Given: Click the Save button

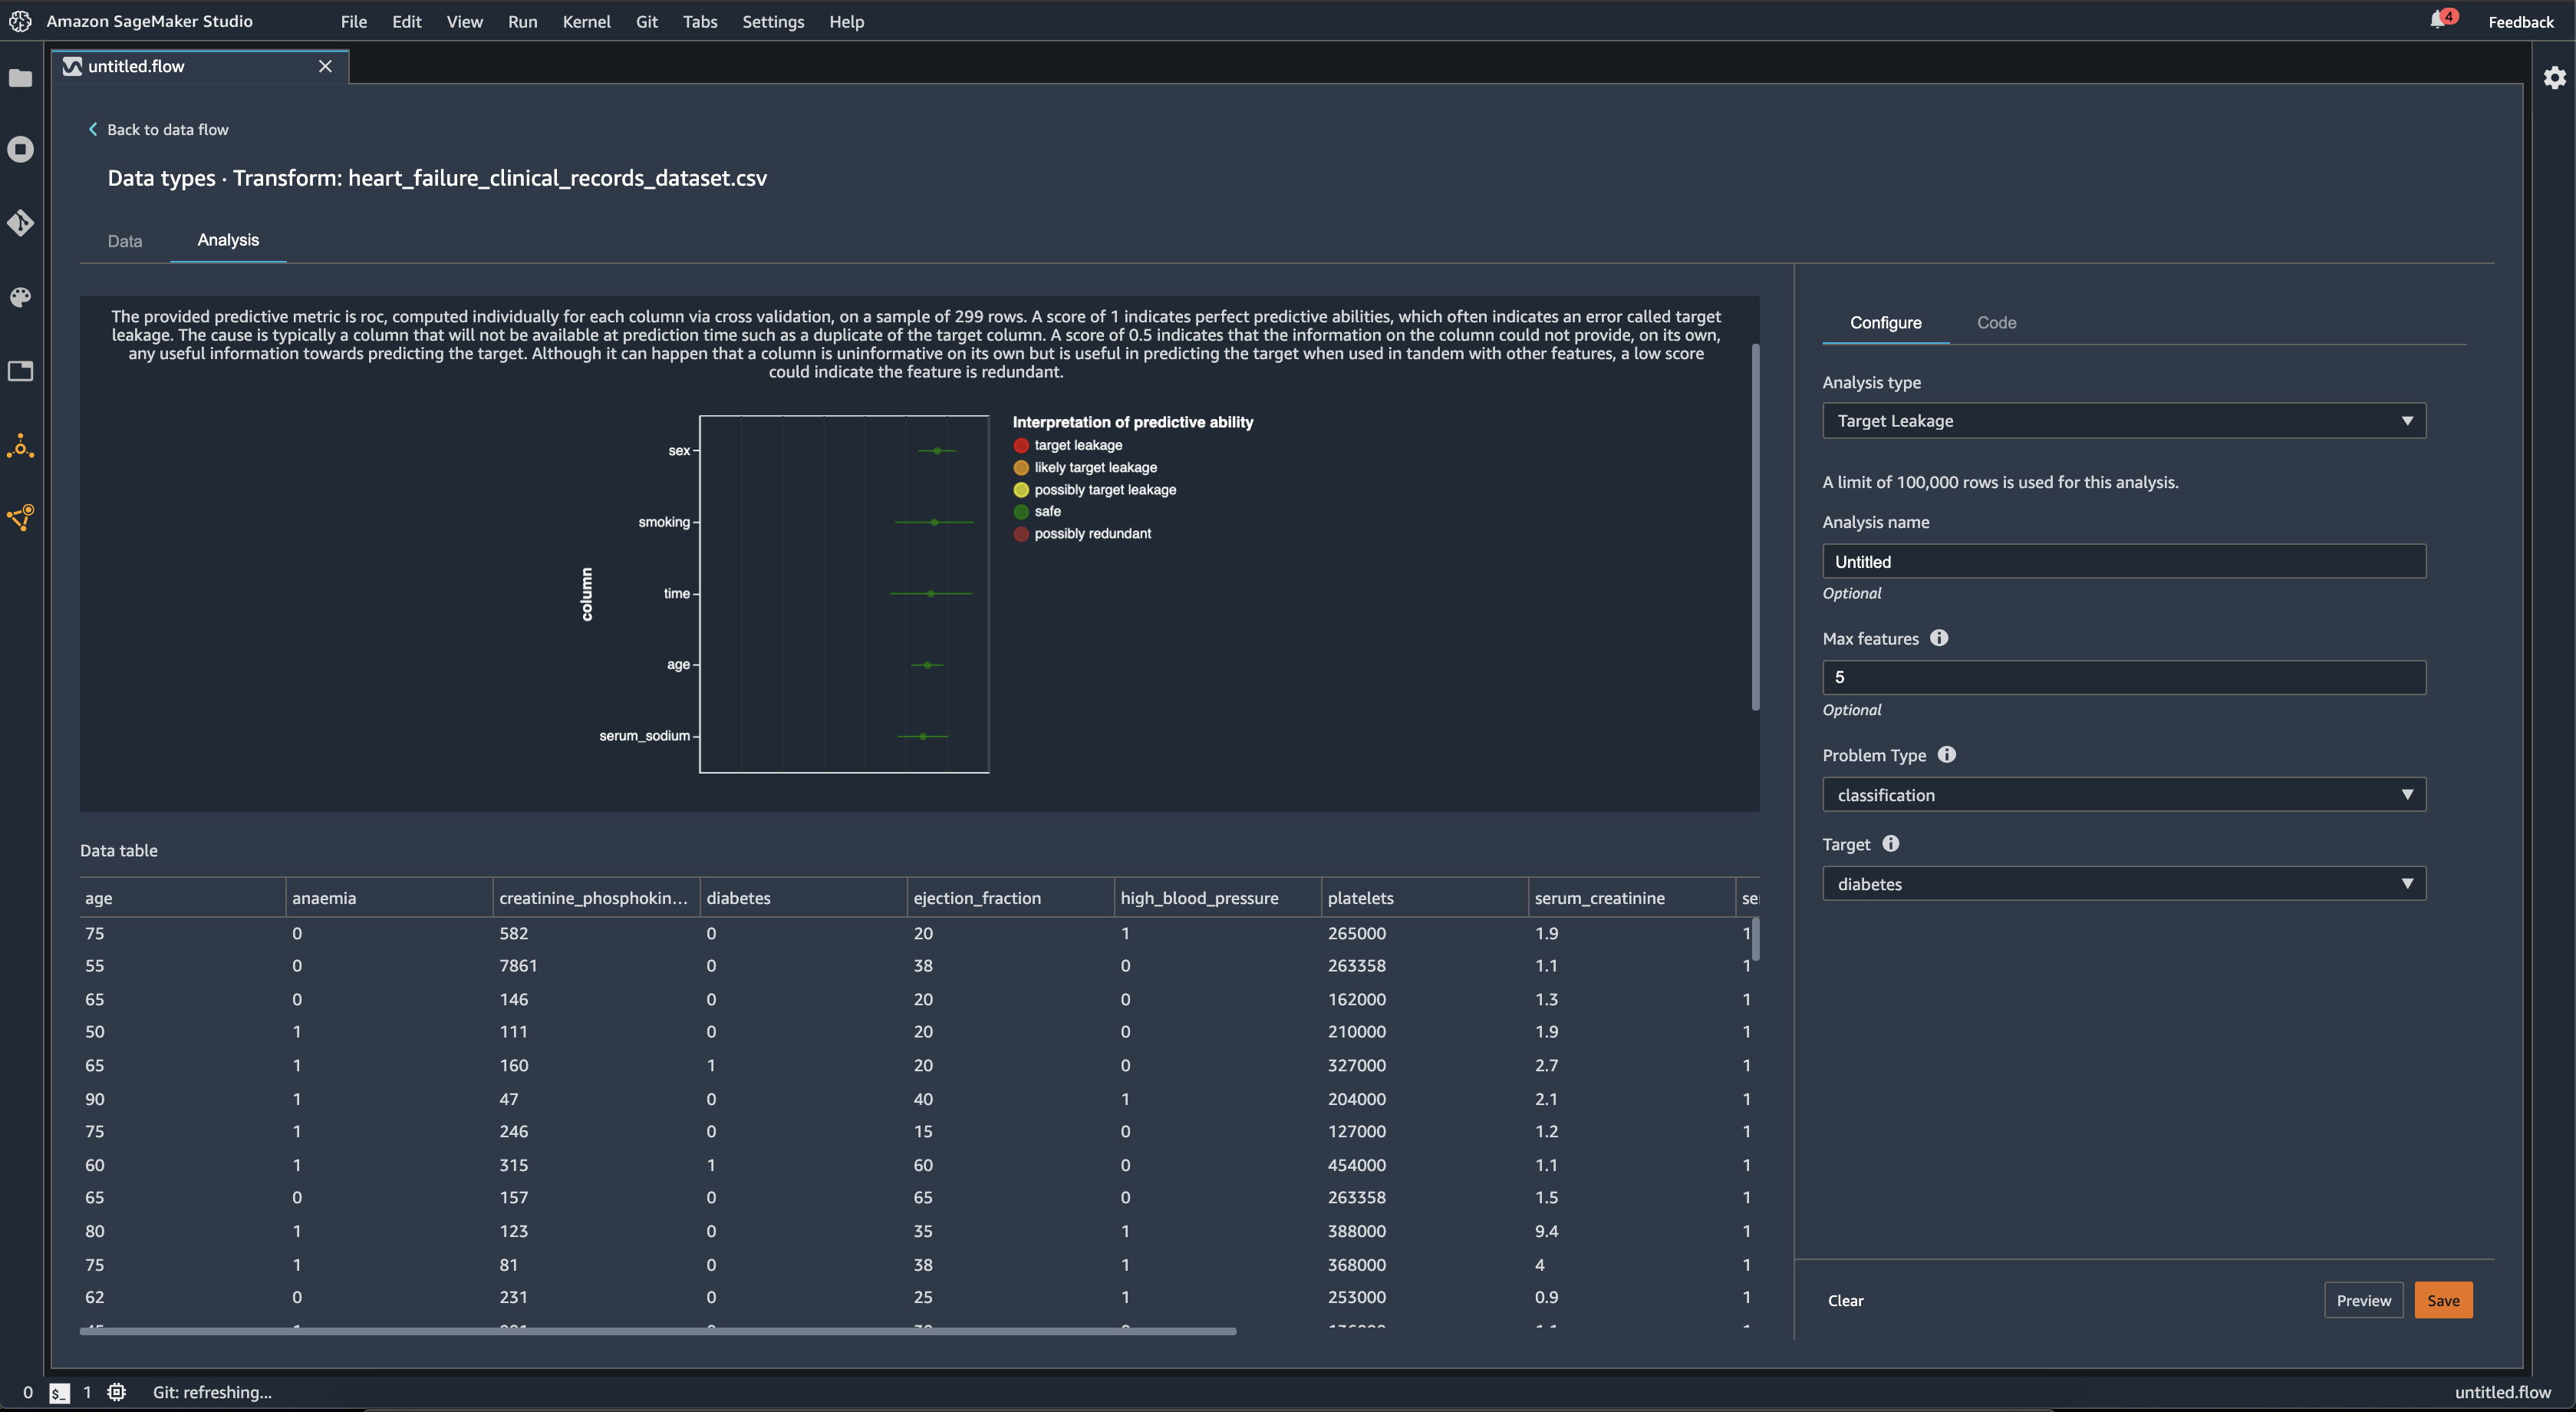Looking at the screenshot, I should coord(2443,1299).
